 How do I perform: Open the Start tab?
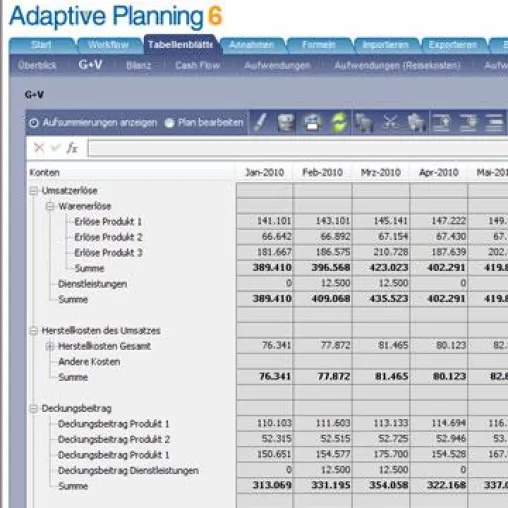pyautogui.click(x=42, y=45)
